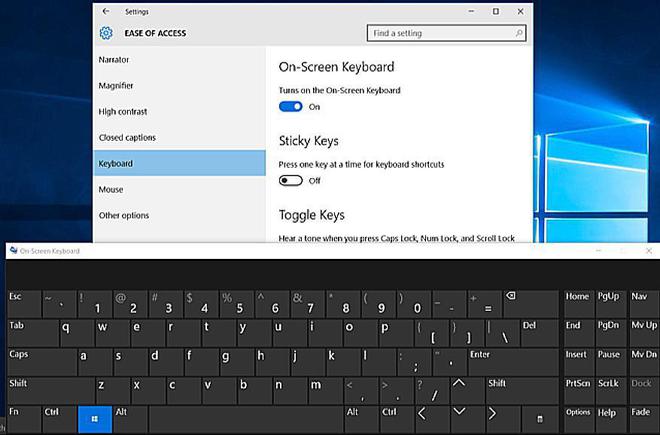Viewport: 660px width, 435px height.
Task: Tap the tilde and backtick key
Action: coord(60,304)
